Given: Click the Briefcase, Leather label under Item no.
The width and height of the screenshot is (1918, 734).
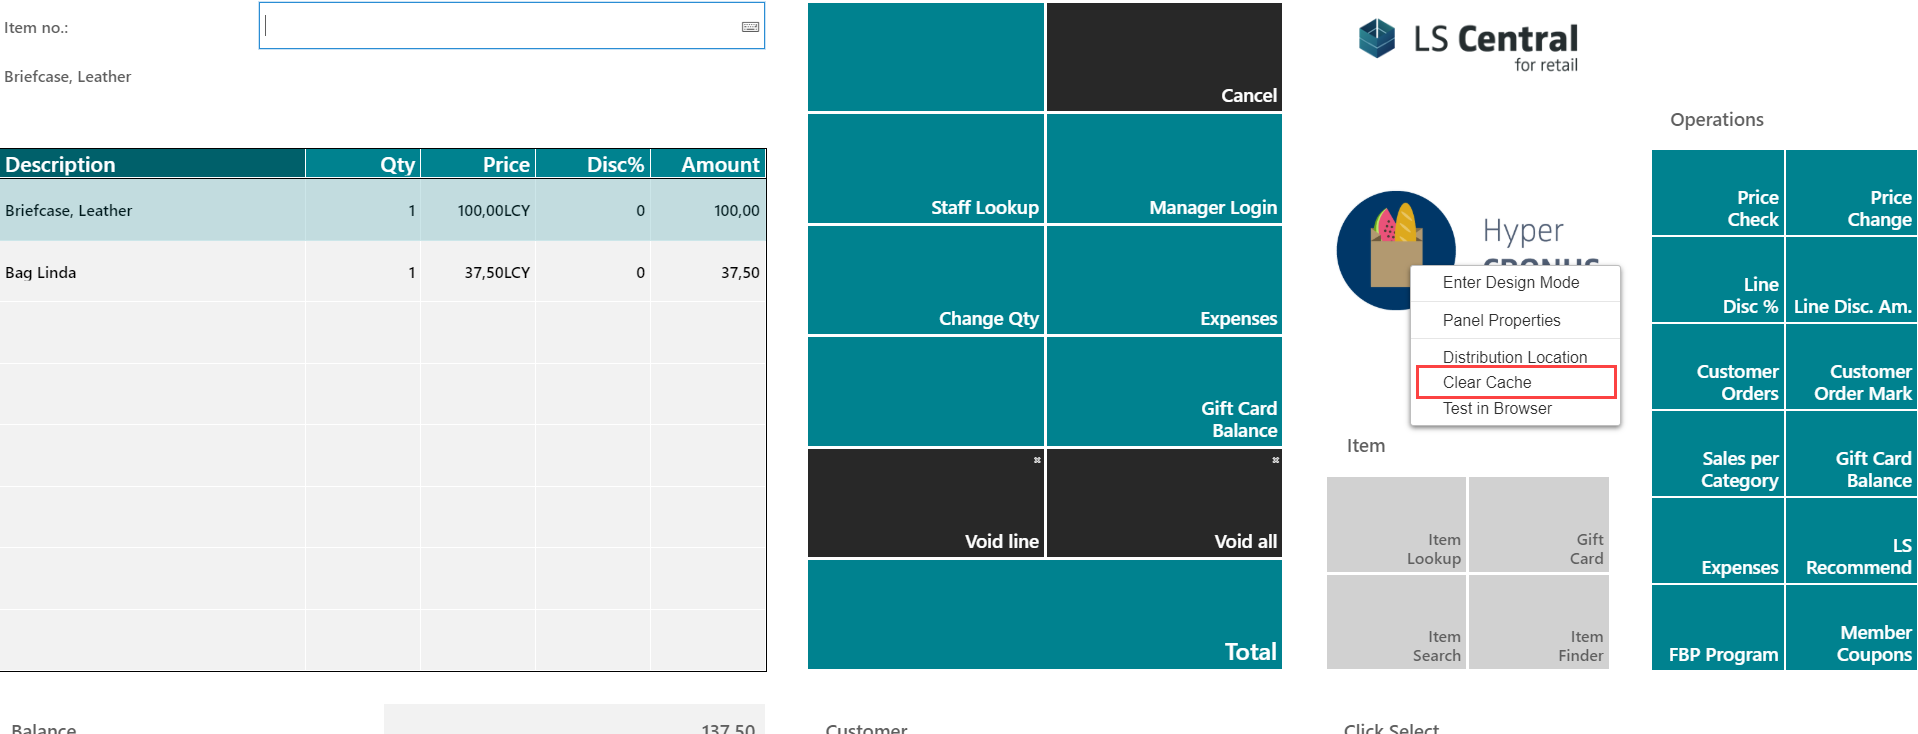Looking at the screenshot, I should point(68,77).
